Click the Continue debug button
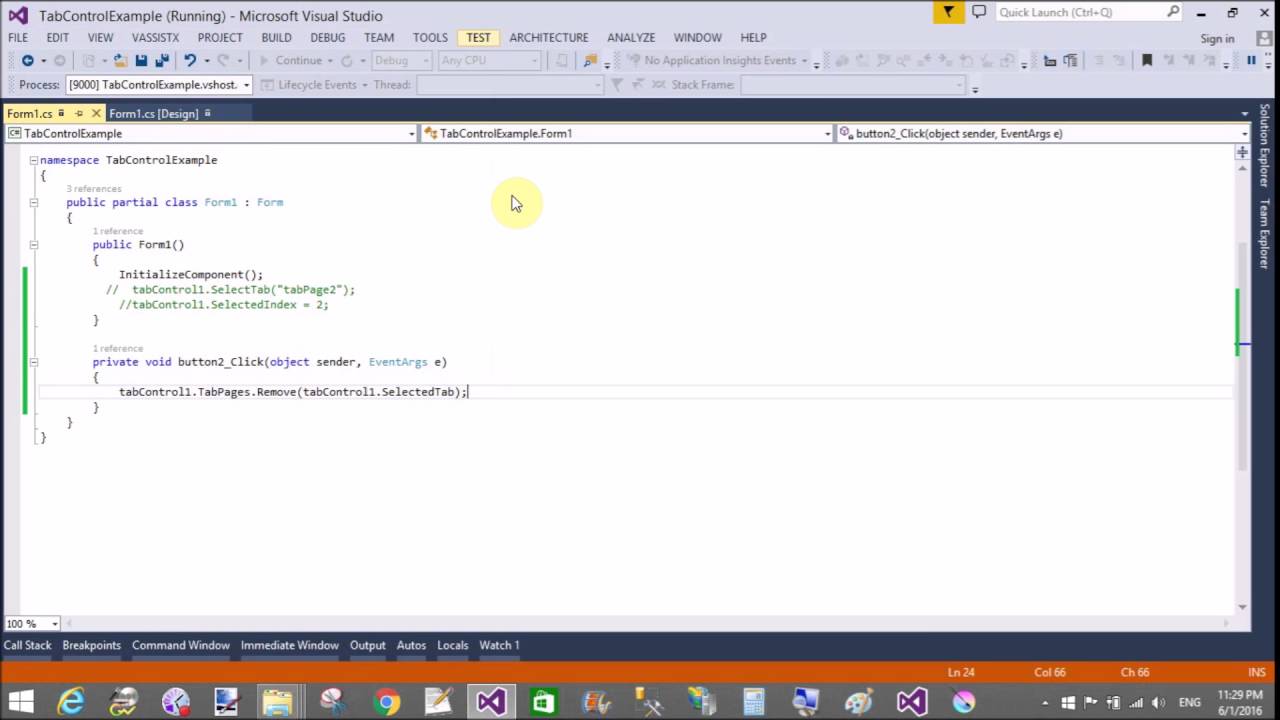1280x720 pixels. [290, 60]
